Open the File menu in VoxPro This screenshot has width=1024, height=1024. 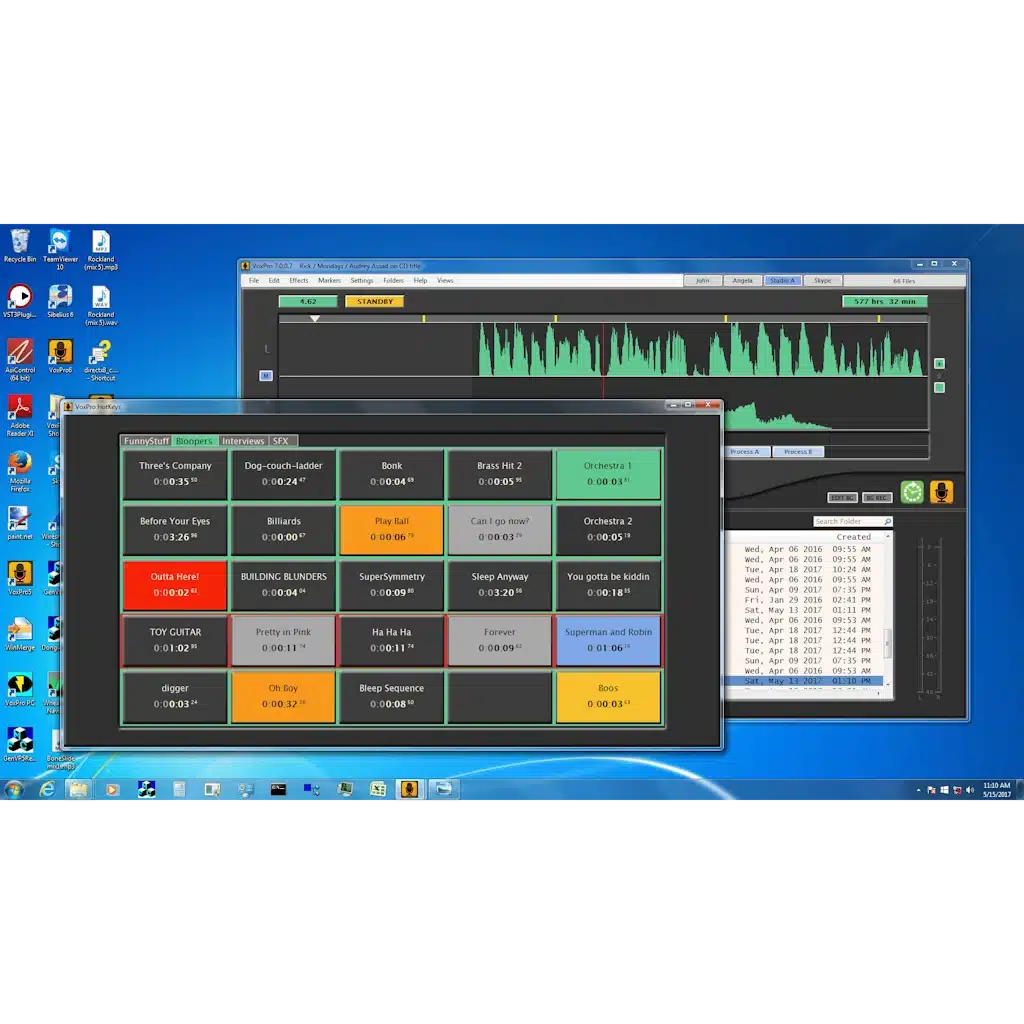pos(254,280)
